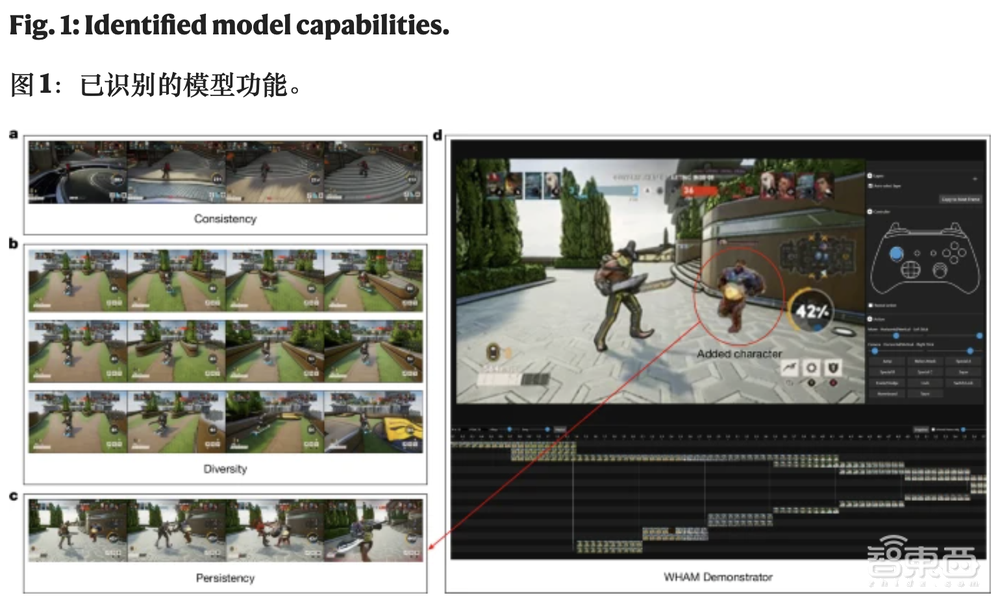The width and height of the screenshot is (1000, 606).
Task: Collapse the Layers section
Action: click(869, 175)
